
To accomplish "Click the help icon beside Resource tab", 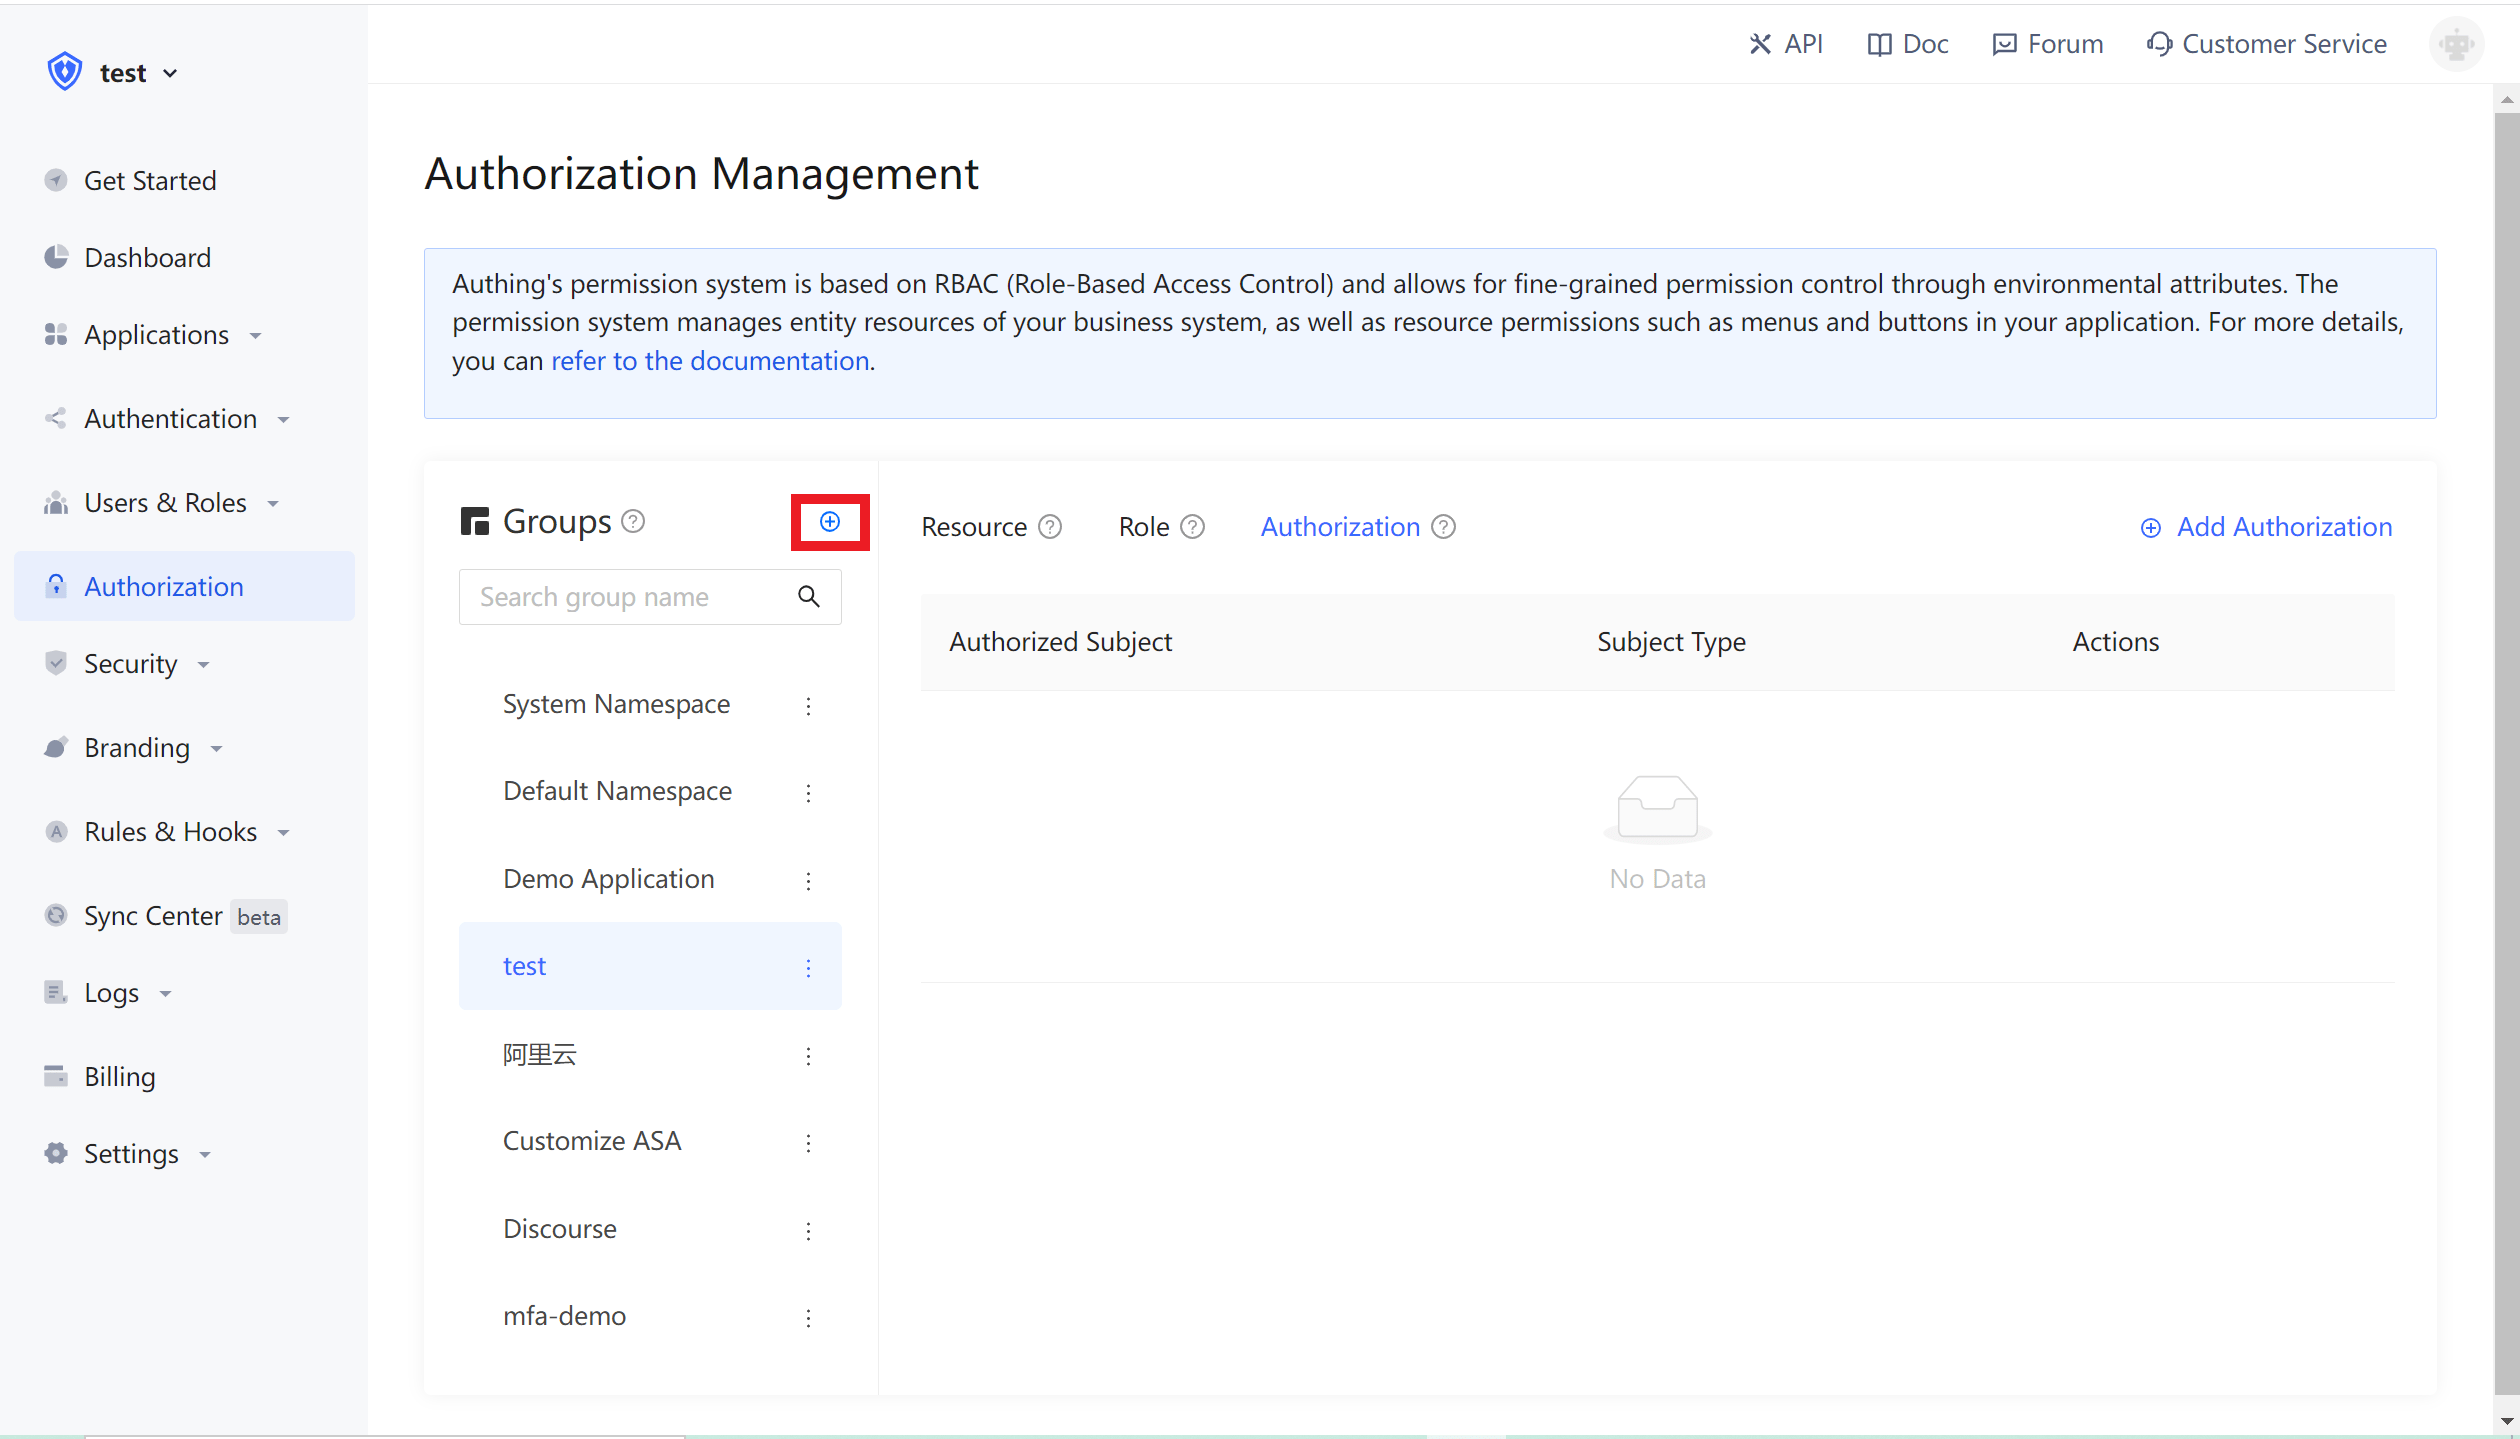I will (1049, 527).
